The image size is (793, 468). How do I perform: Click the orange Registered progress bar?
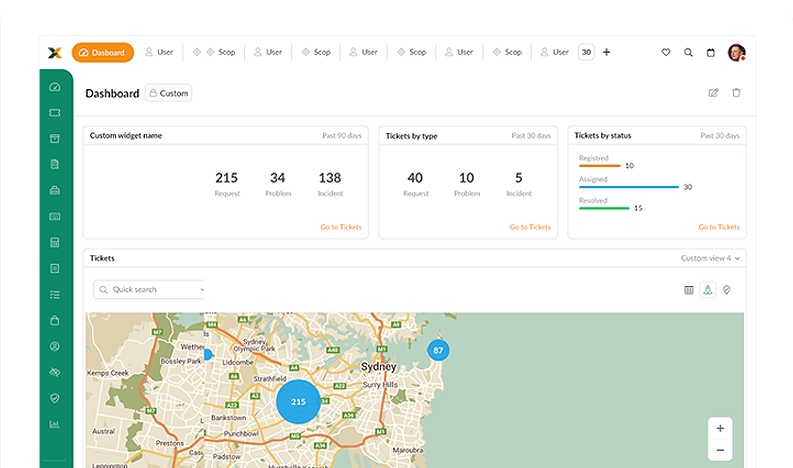pos(599,165)
